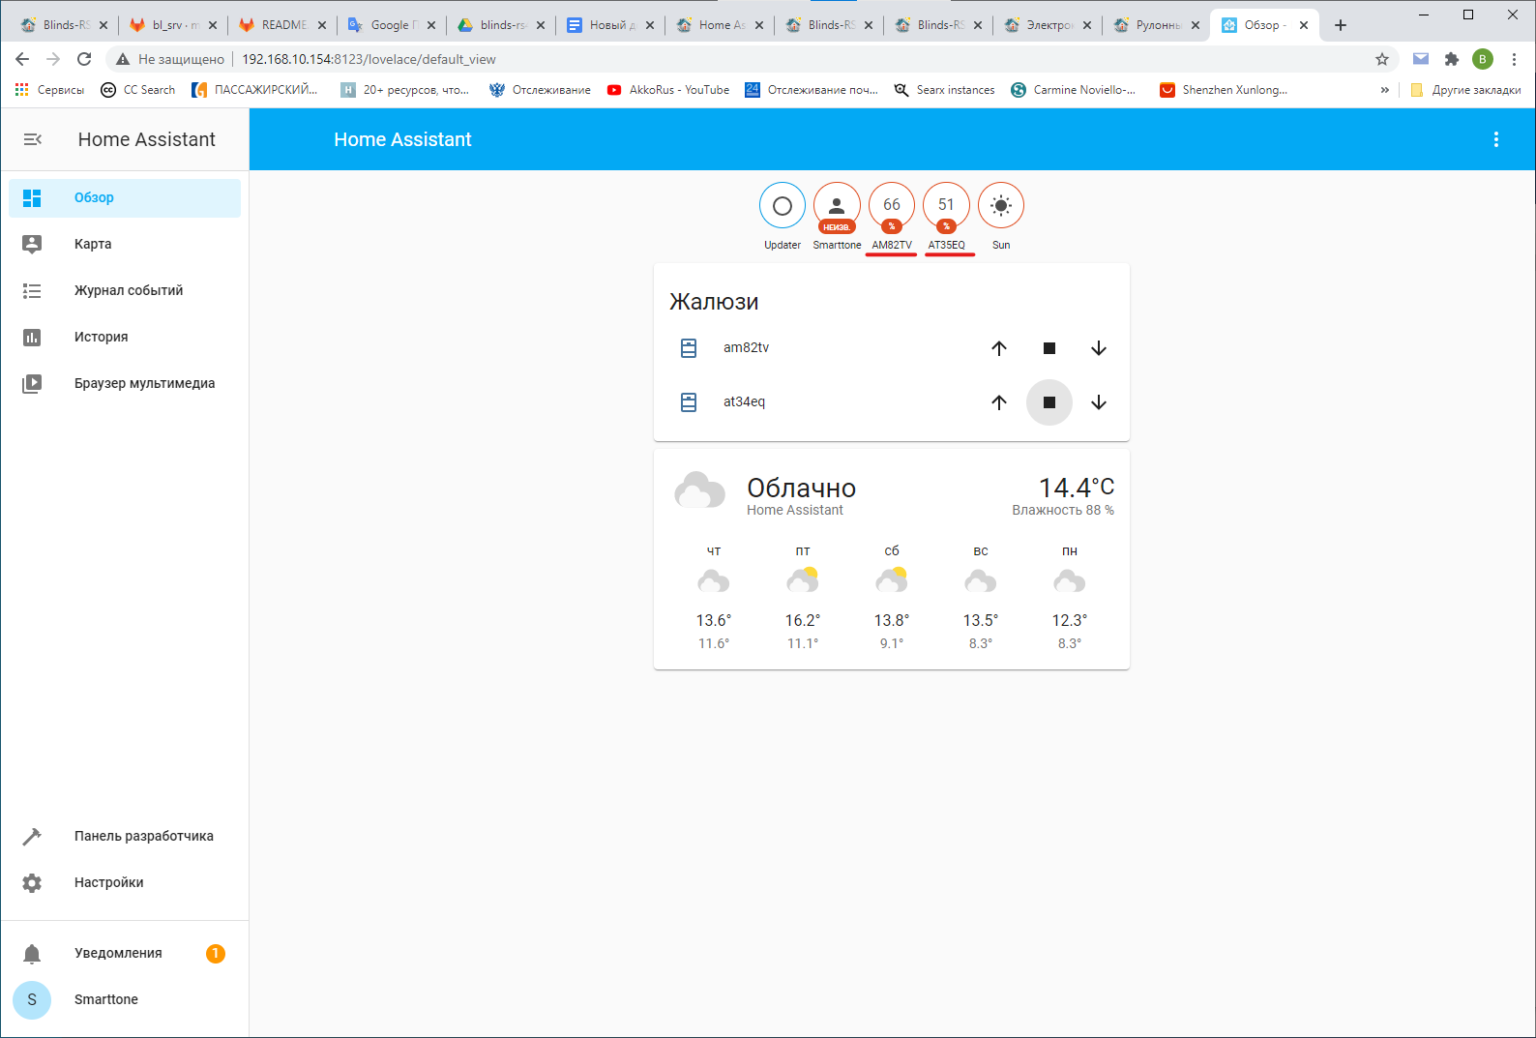
Task: Open the Обзор overview panel
Action: (125, 198)
